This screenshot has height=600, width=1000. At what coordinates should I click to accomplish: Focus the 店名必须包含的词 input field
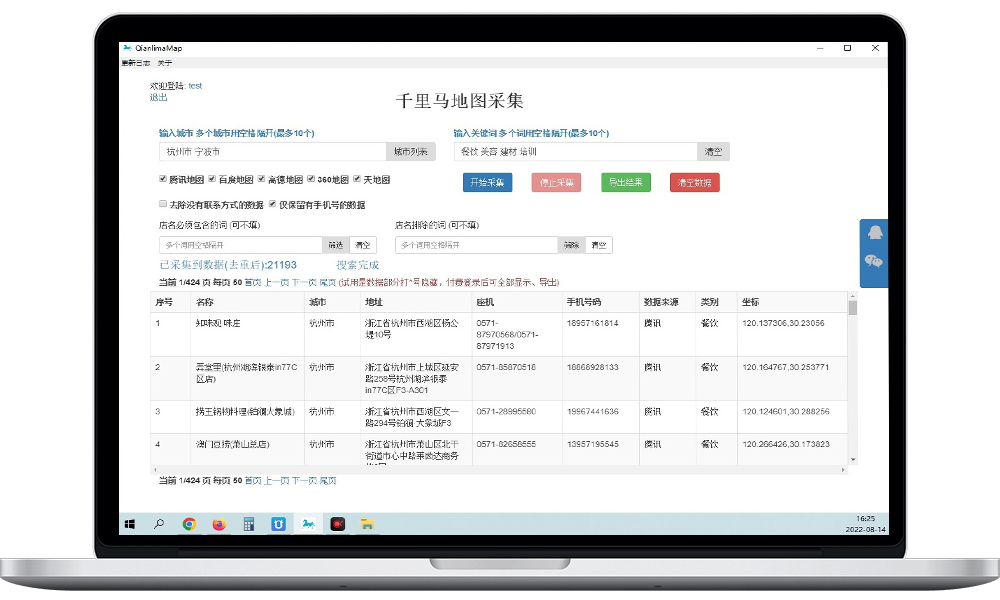coord(241,245)
